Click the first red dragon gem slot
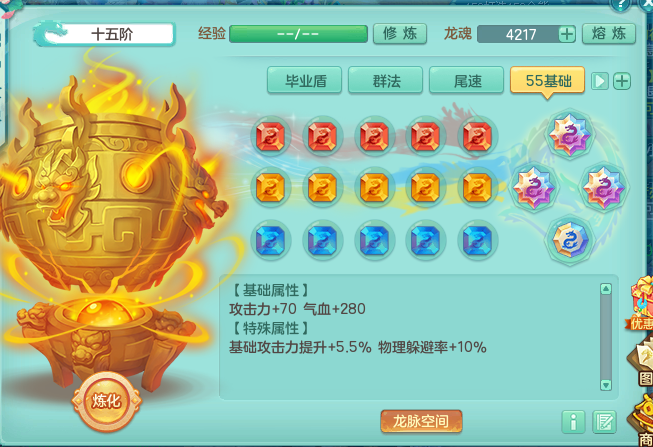This screenshot has width=653, height=447. coord(271,136)
